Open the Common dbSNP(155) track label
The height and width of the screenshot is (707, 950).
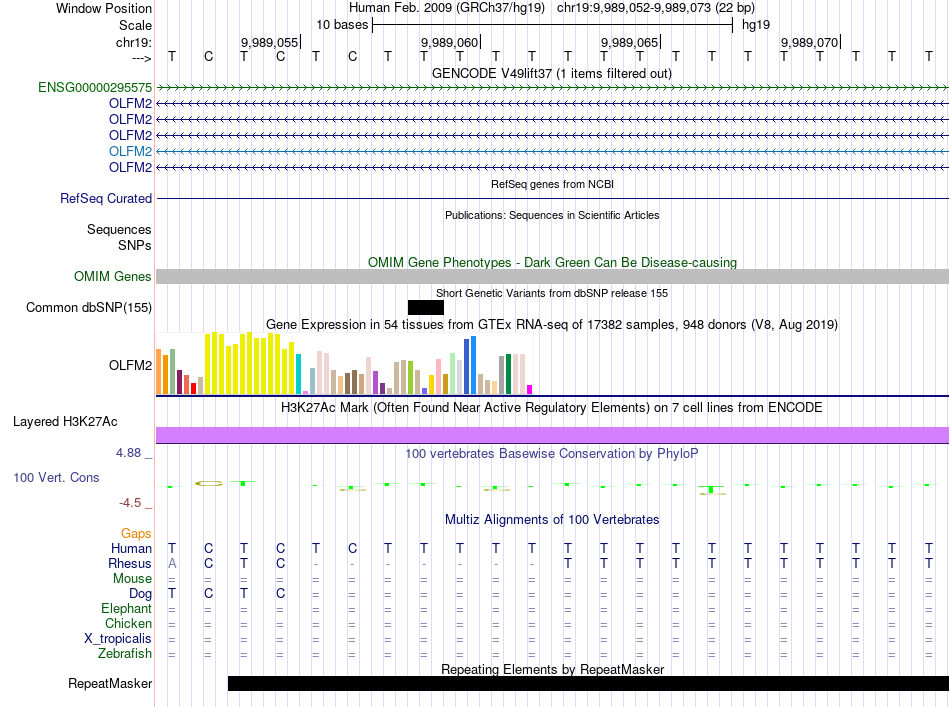89,308
